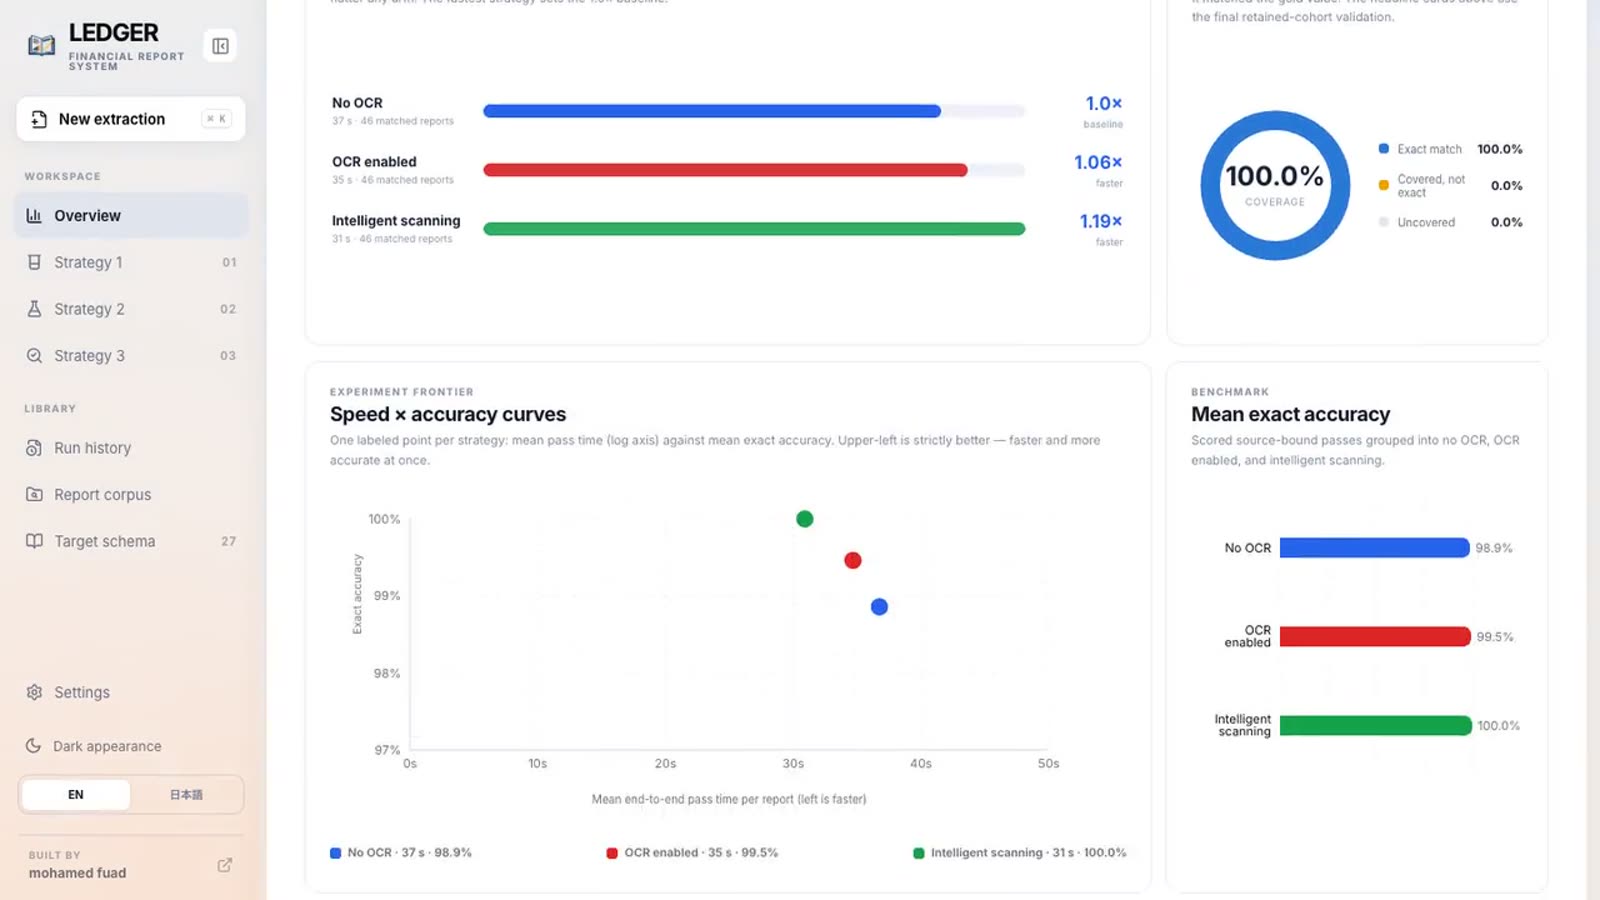The height and width of the screenshot is (900, 1600).
Task: Click the Intelligent scanning green speed bar
Action: click(754, 229)
